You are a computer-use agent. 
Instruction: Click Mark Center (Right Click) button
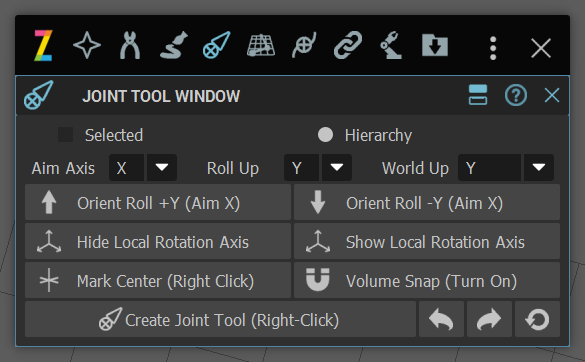[x=158, y=280]
